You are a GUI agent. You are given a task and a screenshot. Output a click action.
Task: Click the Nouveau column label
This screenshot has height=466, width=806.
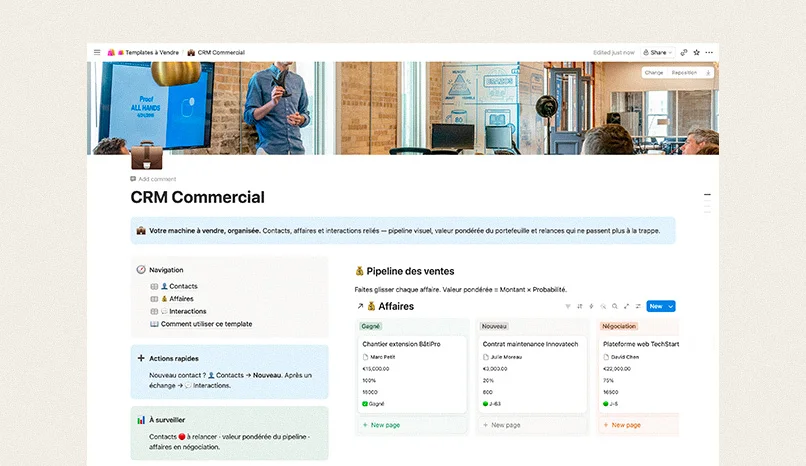pyautogui.click(x=494, y=326)
